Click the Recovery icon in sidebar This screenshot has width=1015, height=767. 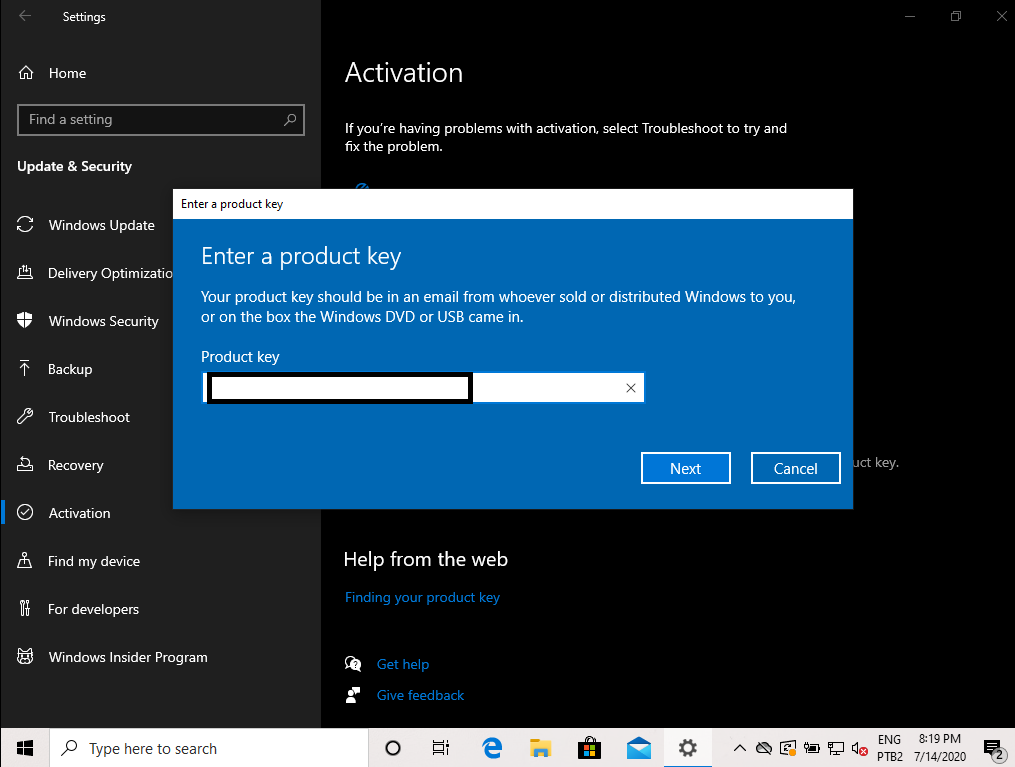pyautogui.click(x=25, y=464)
